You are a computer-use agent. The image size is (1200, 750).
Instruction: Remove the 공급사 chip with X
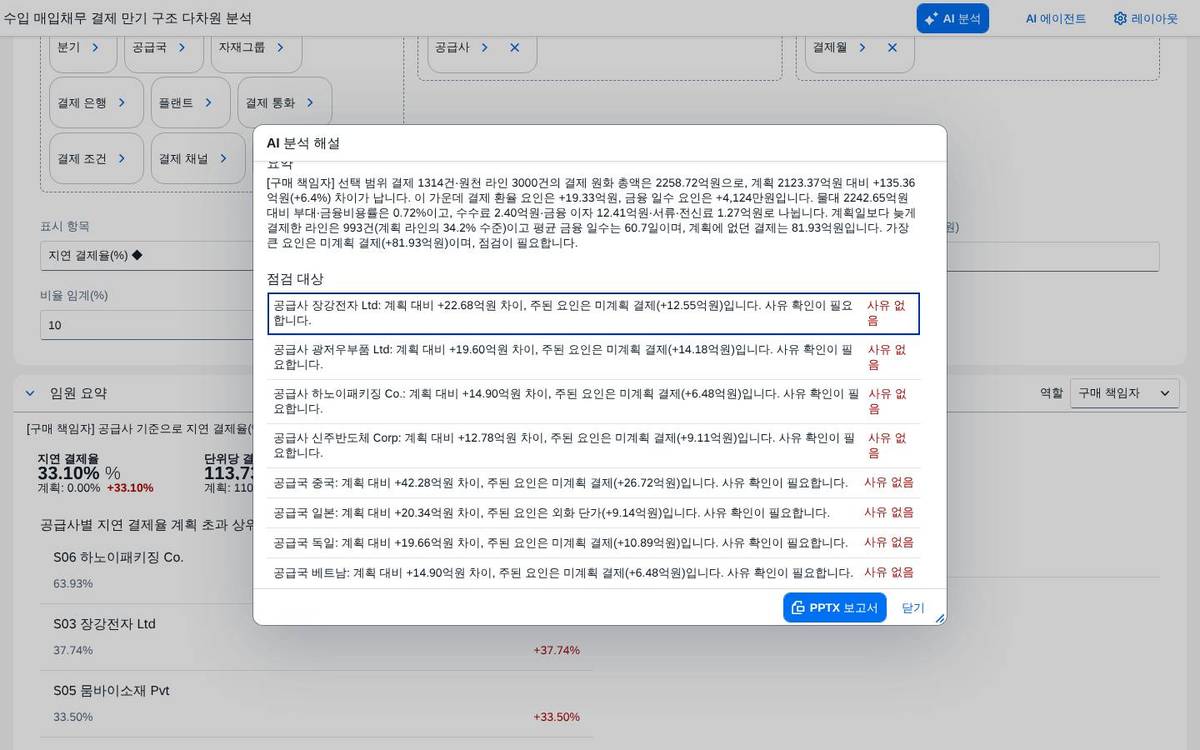click(514, 47)
